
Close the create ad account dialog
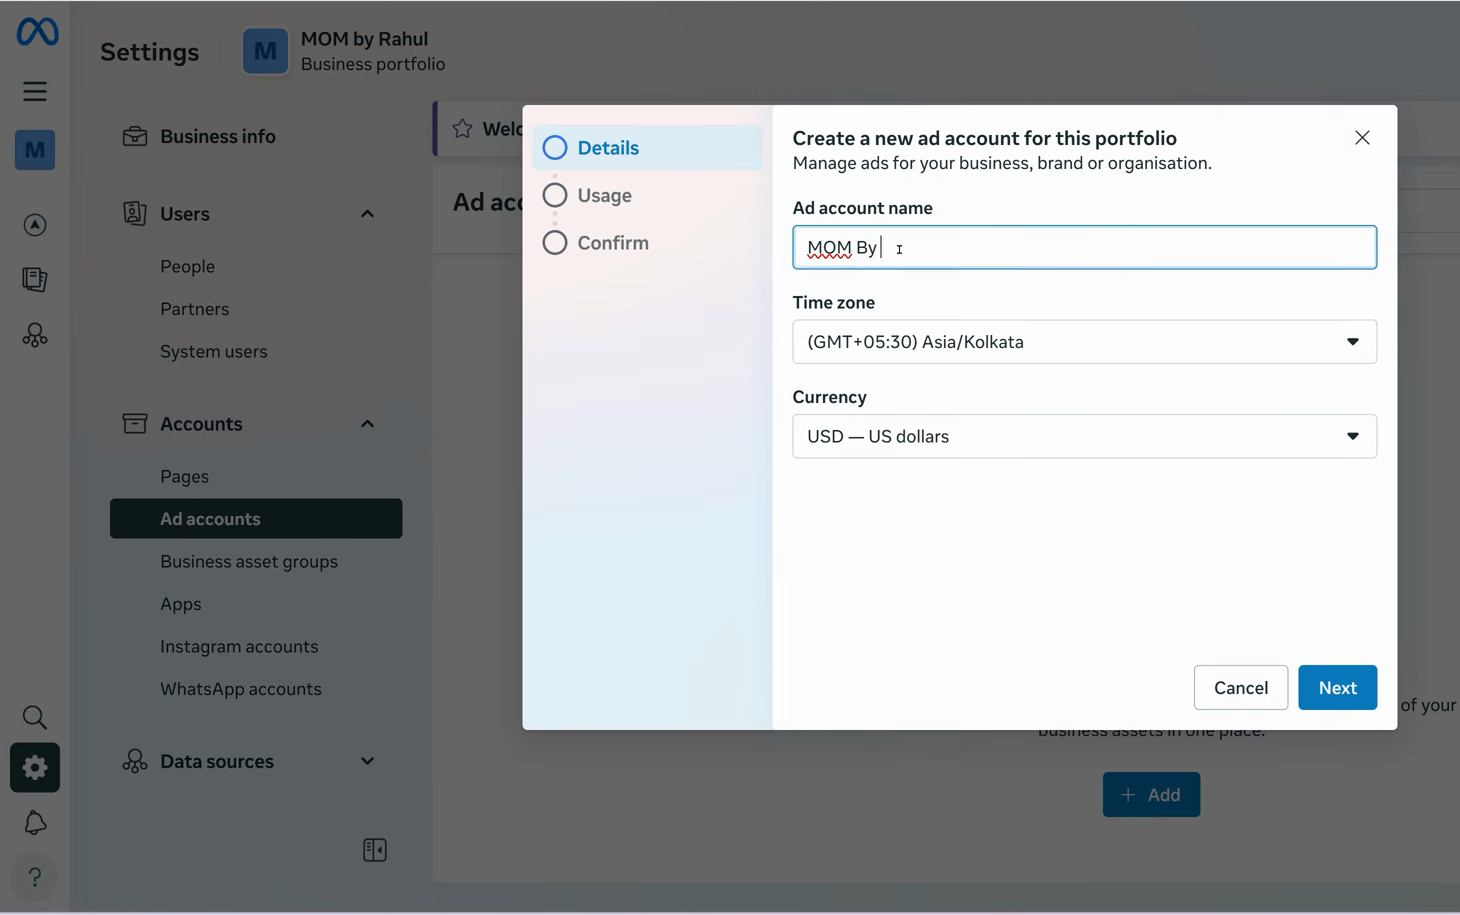point(1362,138)
